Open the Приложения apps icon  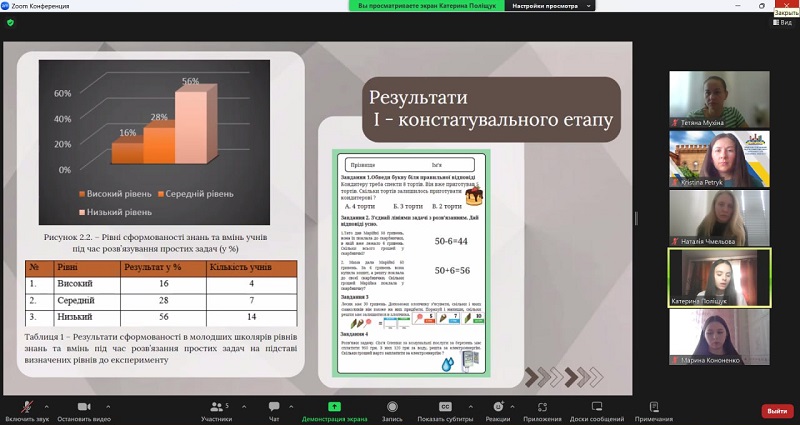542,408
